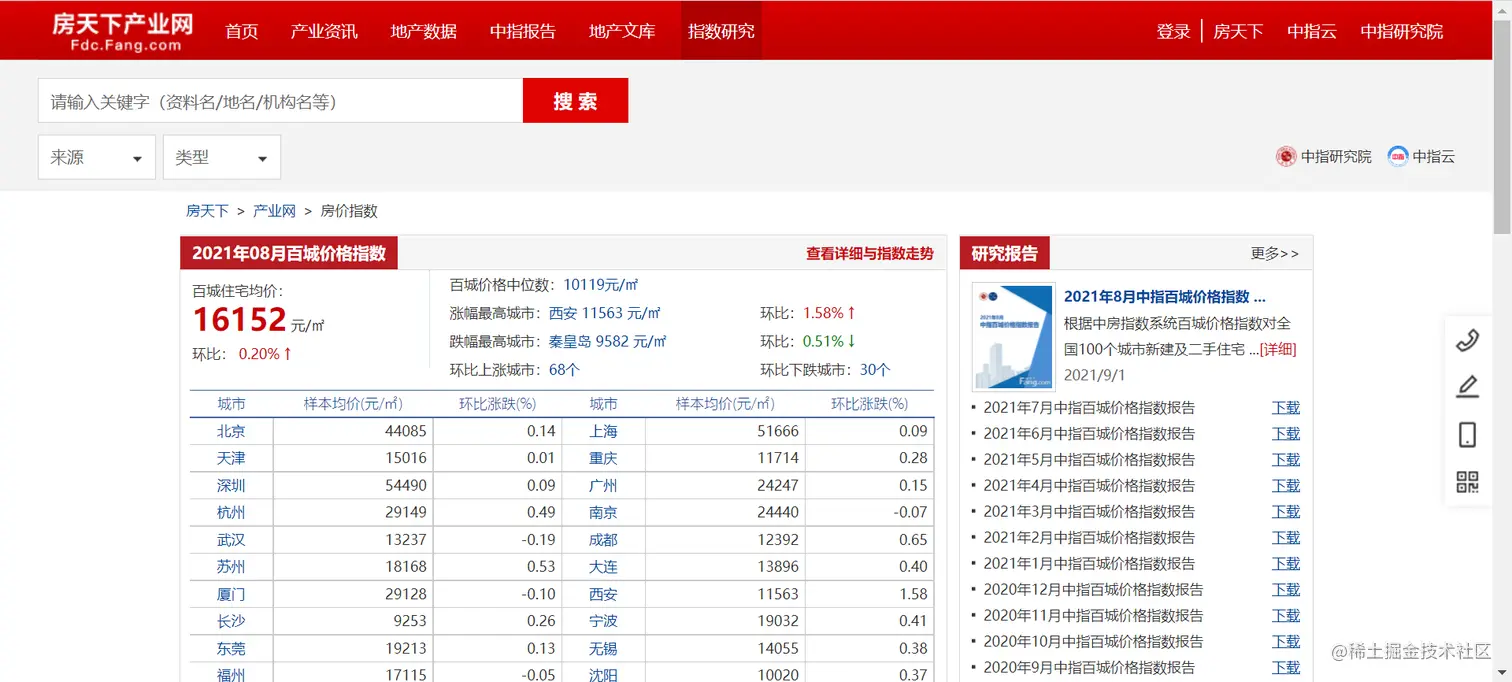Click the August report cover thumbnail
The height and width of the screenshot is (682, 1512).
(x=1013, y=337)
